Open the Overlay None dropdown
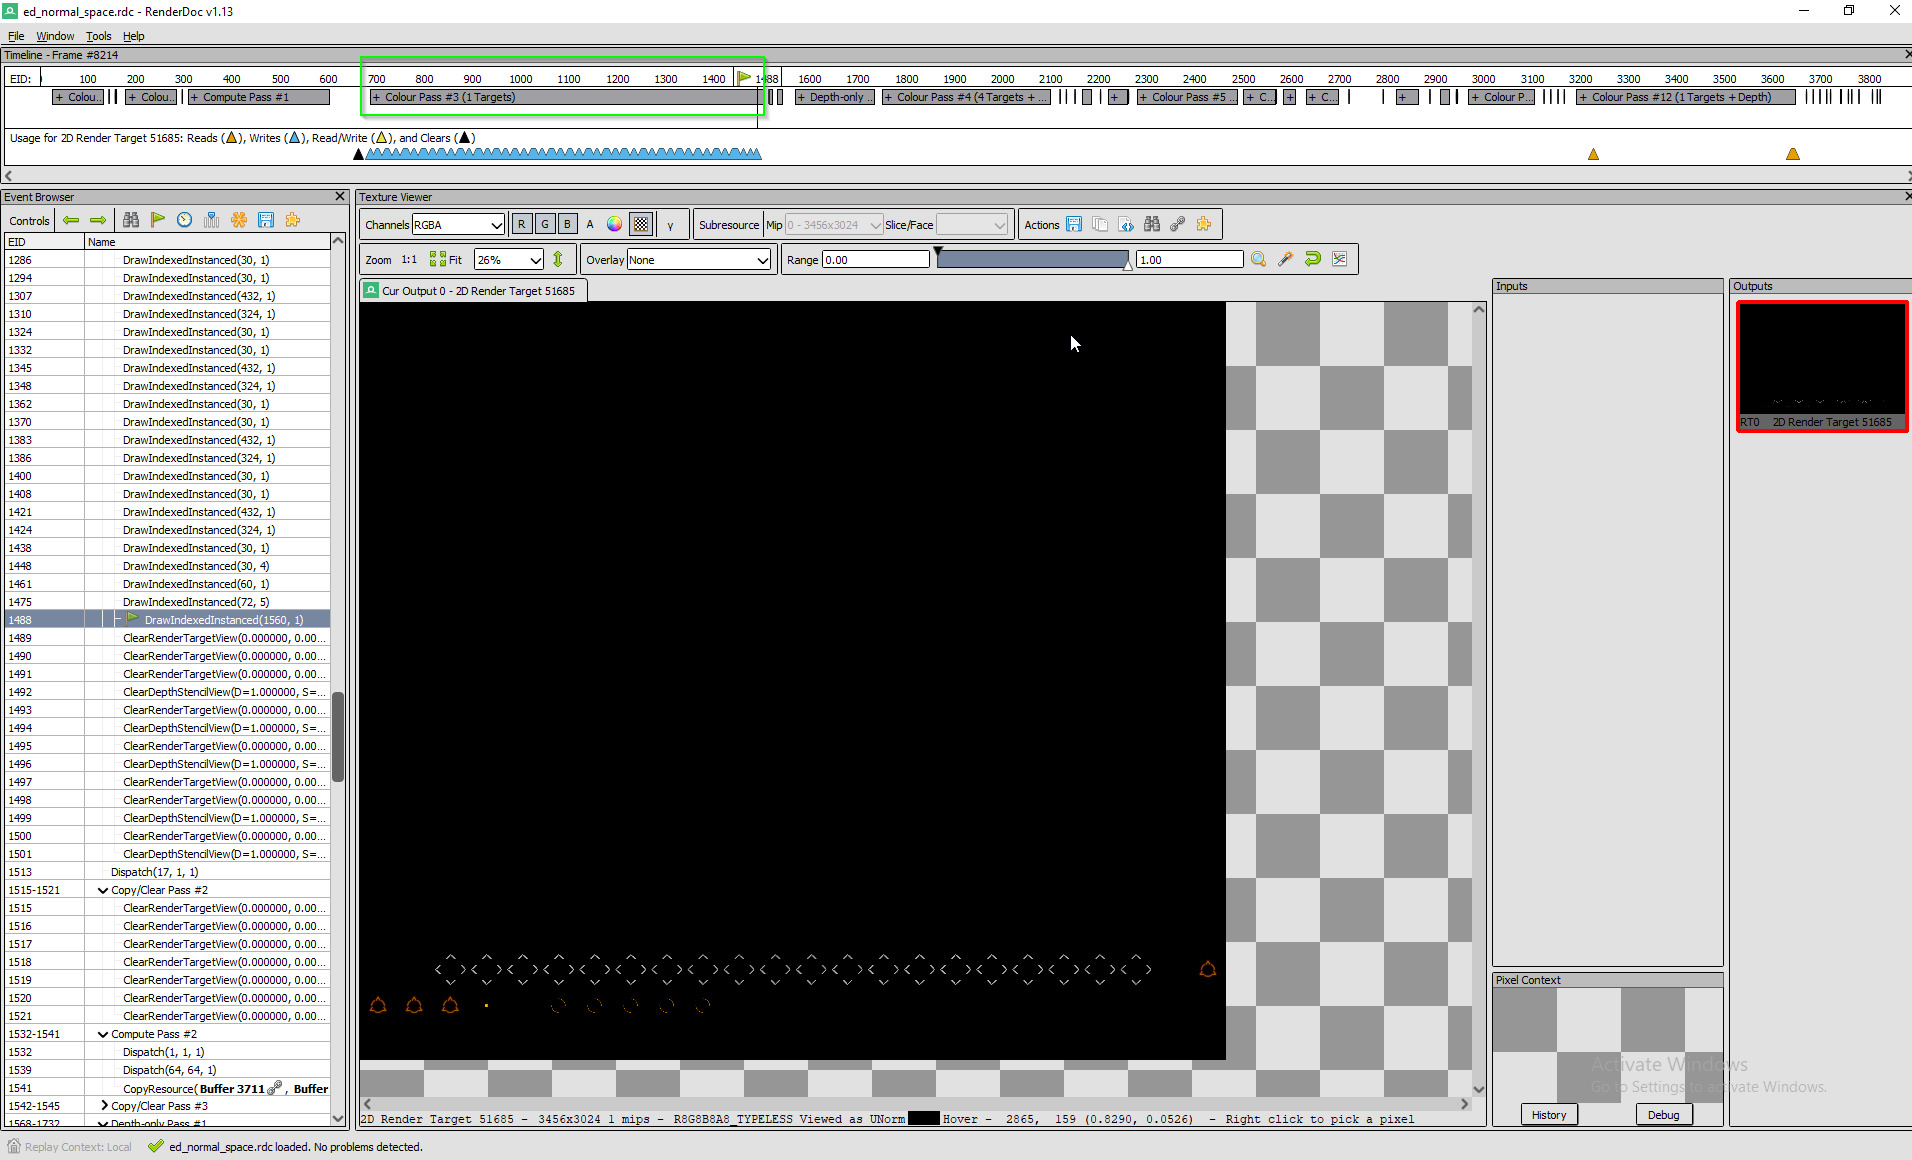The width and height of the screenshot is (1912, 1160). click(699, 259)
